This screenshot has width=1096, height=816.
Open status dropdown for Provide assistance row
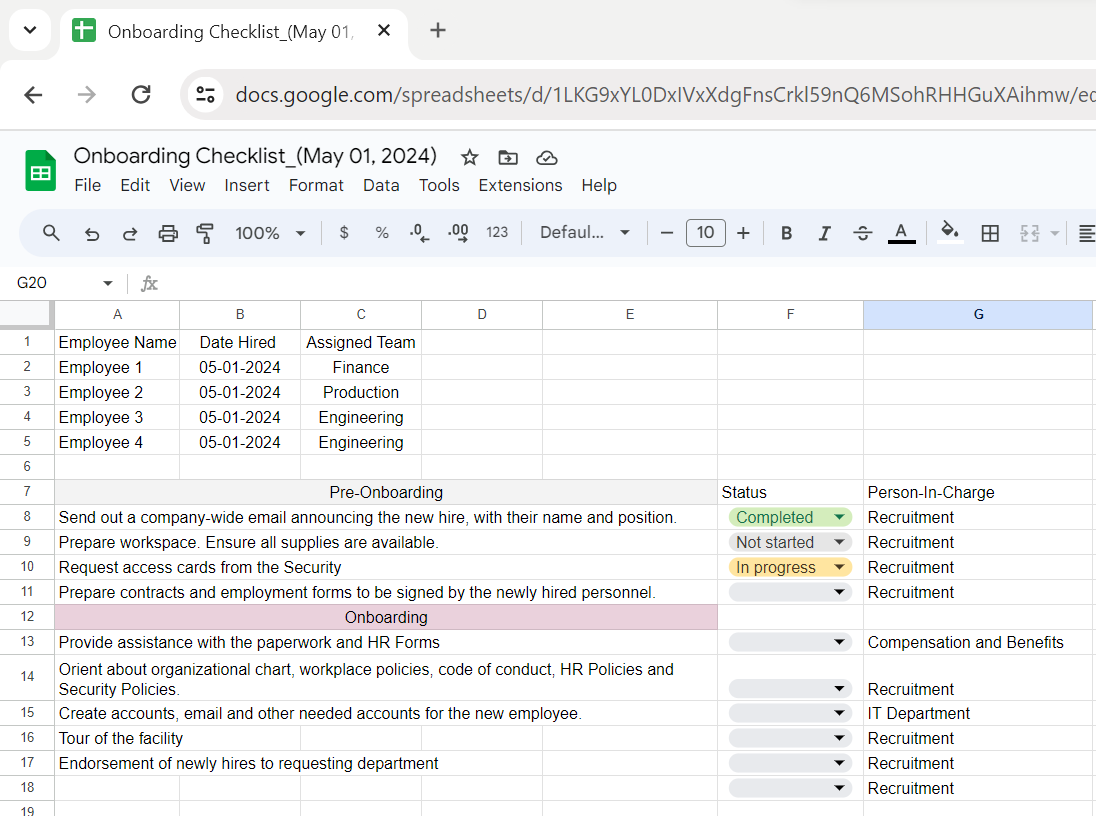click(790, 642)
